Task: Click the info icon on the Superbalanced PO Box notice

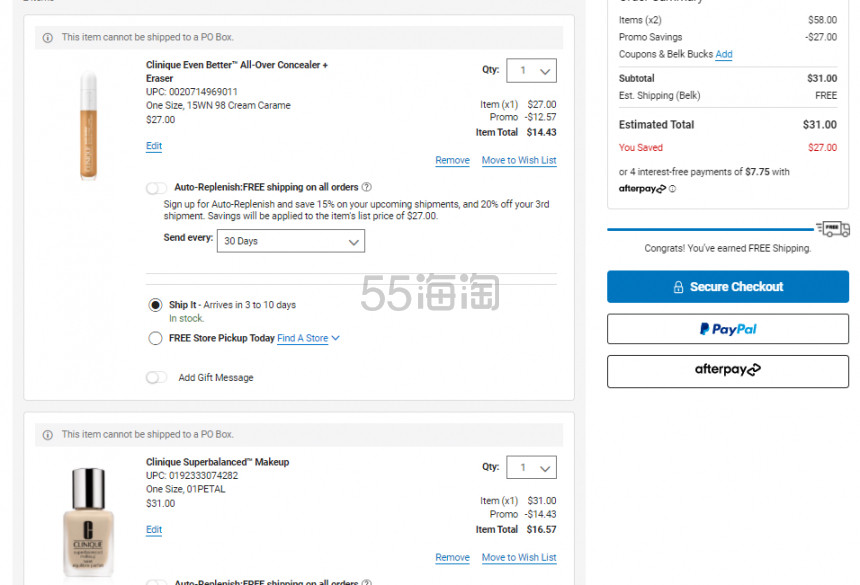Action: [x=48, y=435]
